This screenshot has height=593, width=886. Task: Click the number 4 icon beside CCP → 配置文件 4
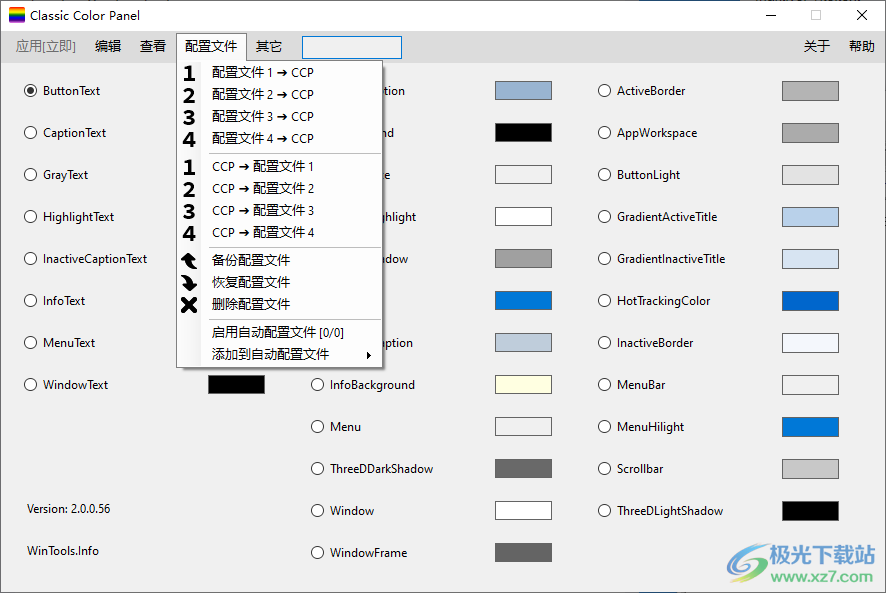pos(189,233)
